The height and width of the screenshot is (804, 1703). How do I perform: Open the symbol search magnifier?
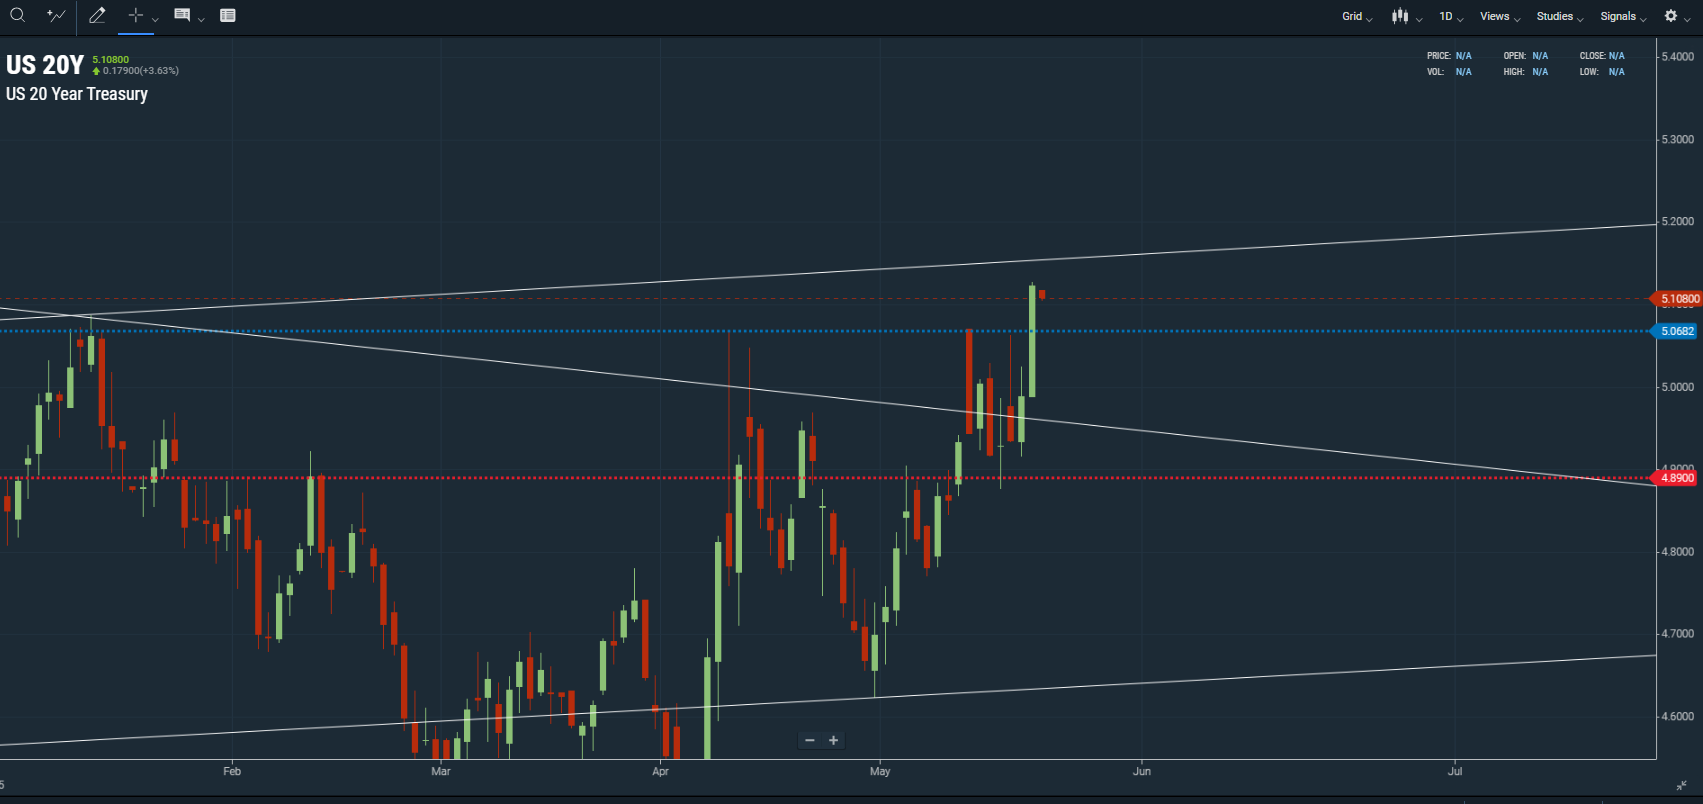17,15
